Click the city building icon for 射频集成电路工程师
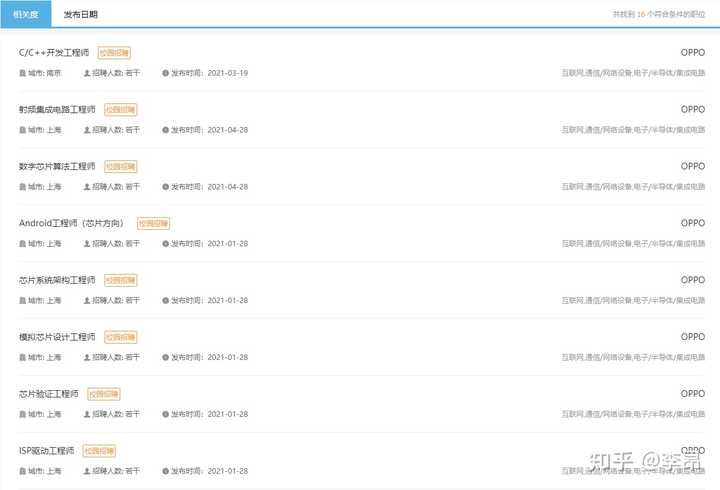The height and width of the screenshot is (490, 720). pyautogui.click(x=22, y=130)
